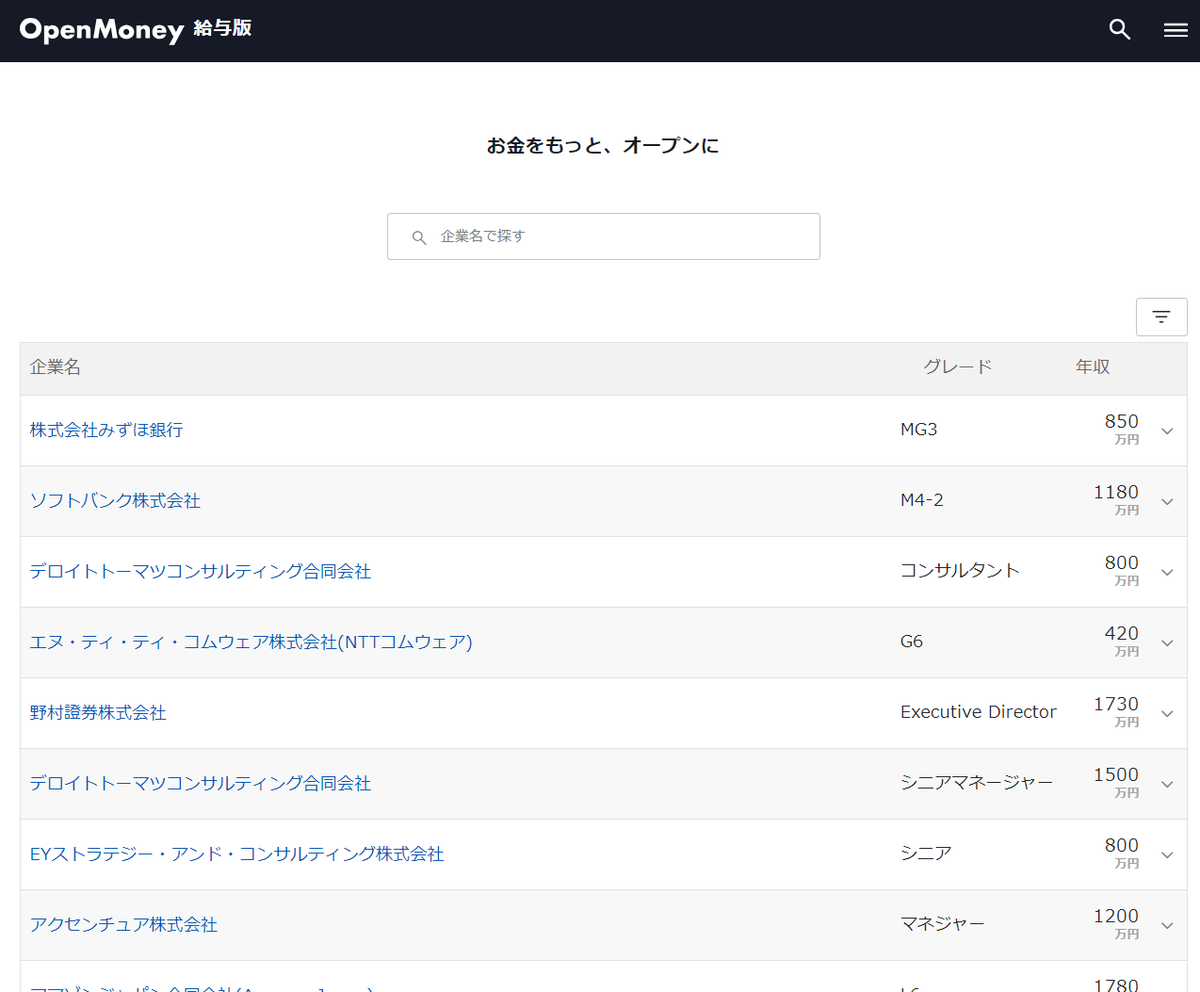
Task: Click the MG3 grade cell
Action: (919, 430)
